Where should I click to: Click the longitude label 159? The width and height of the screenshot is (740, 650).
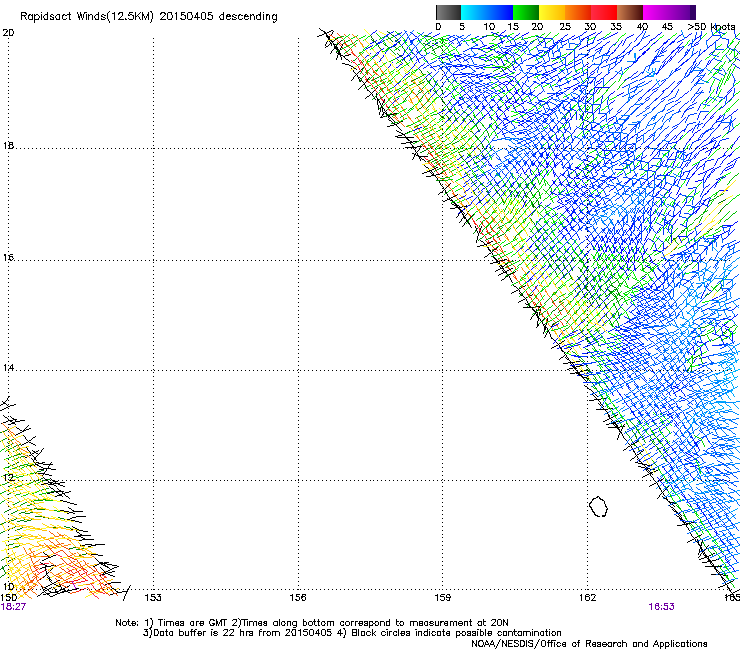443,598
